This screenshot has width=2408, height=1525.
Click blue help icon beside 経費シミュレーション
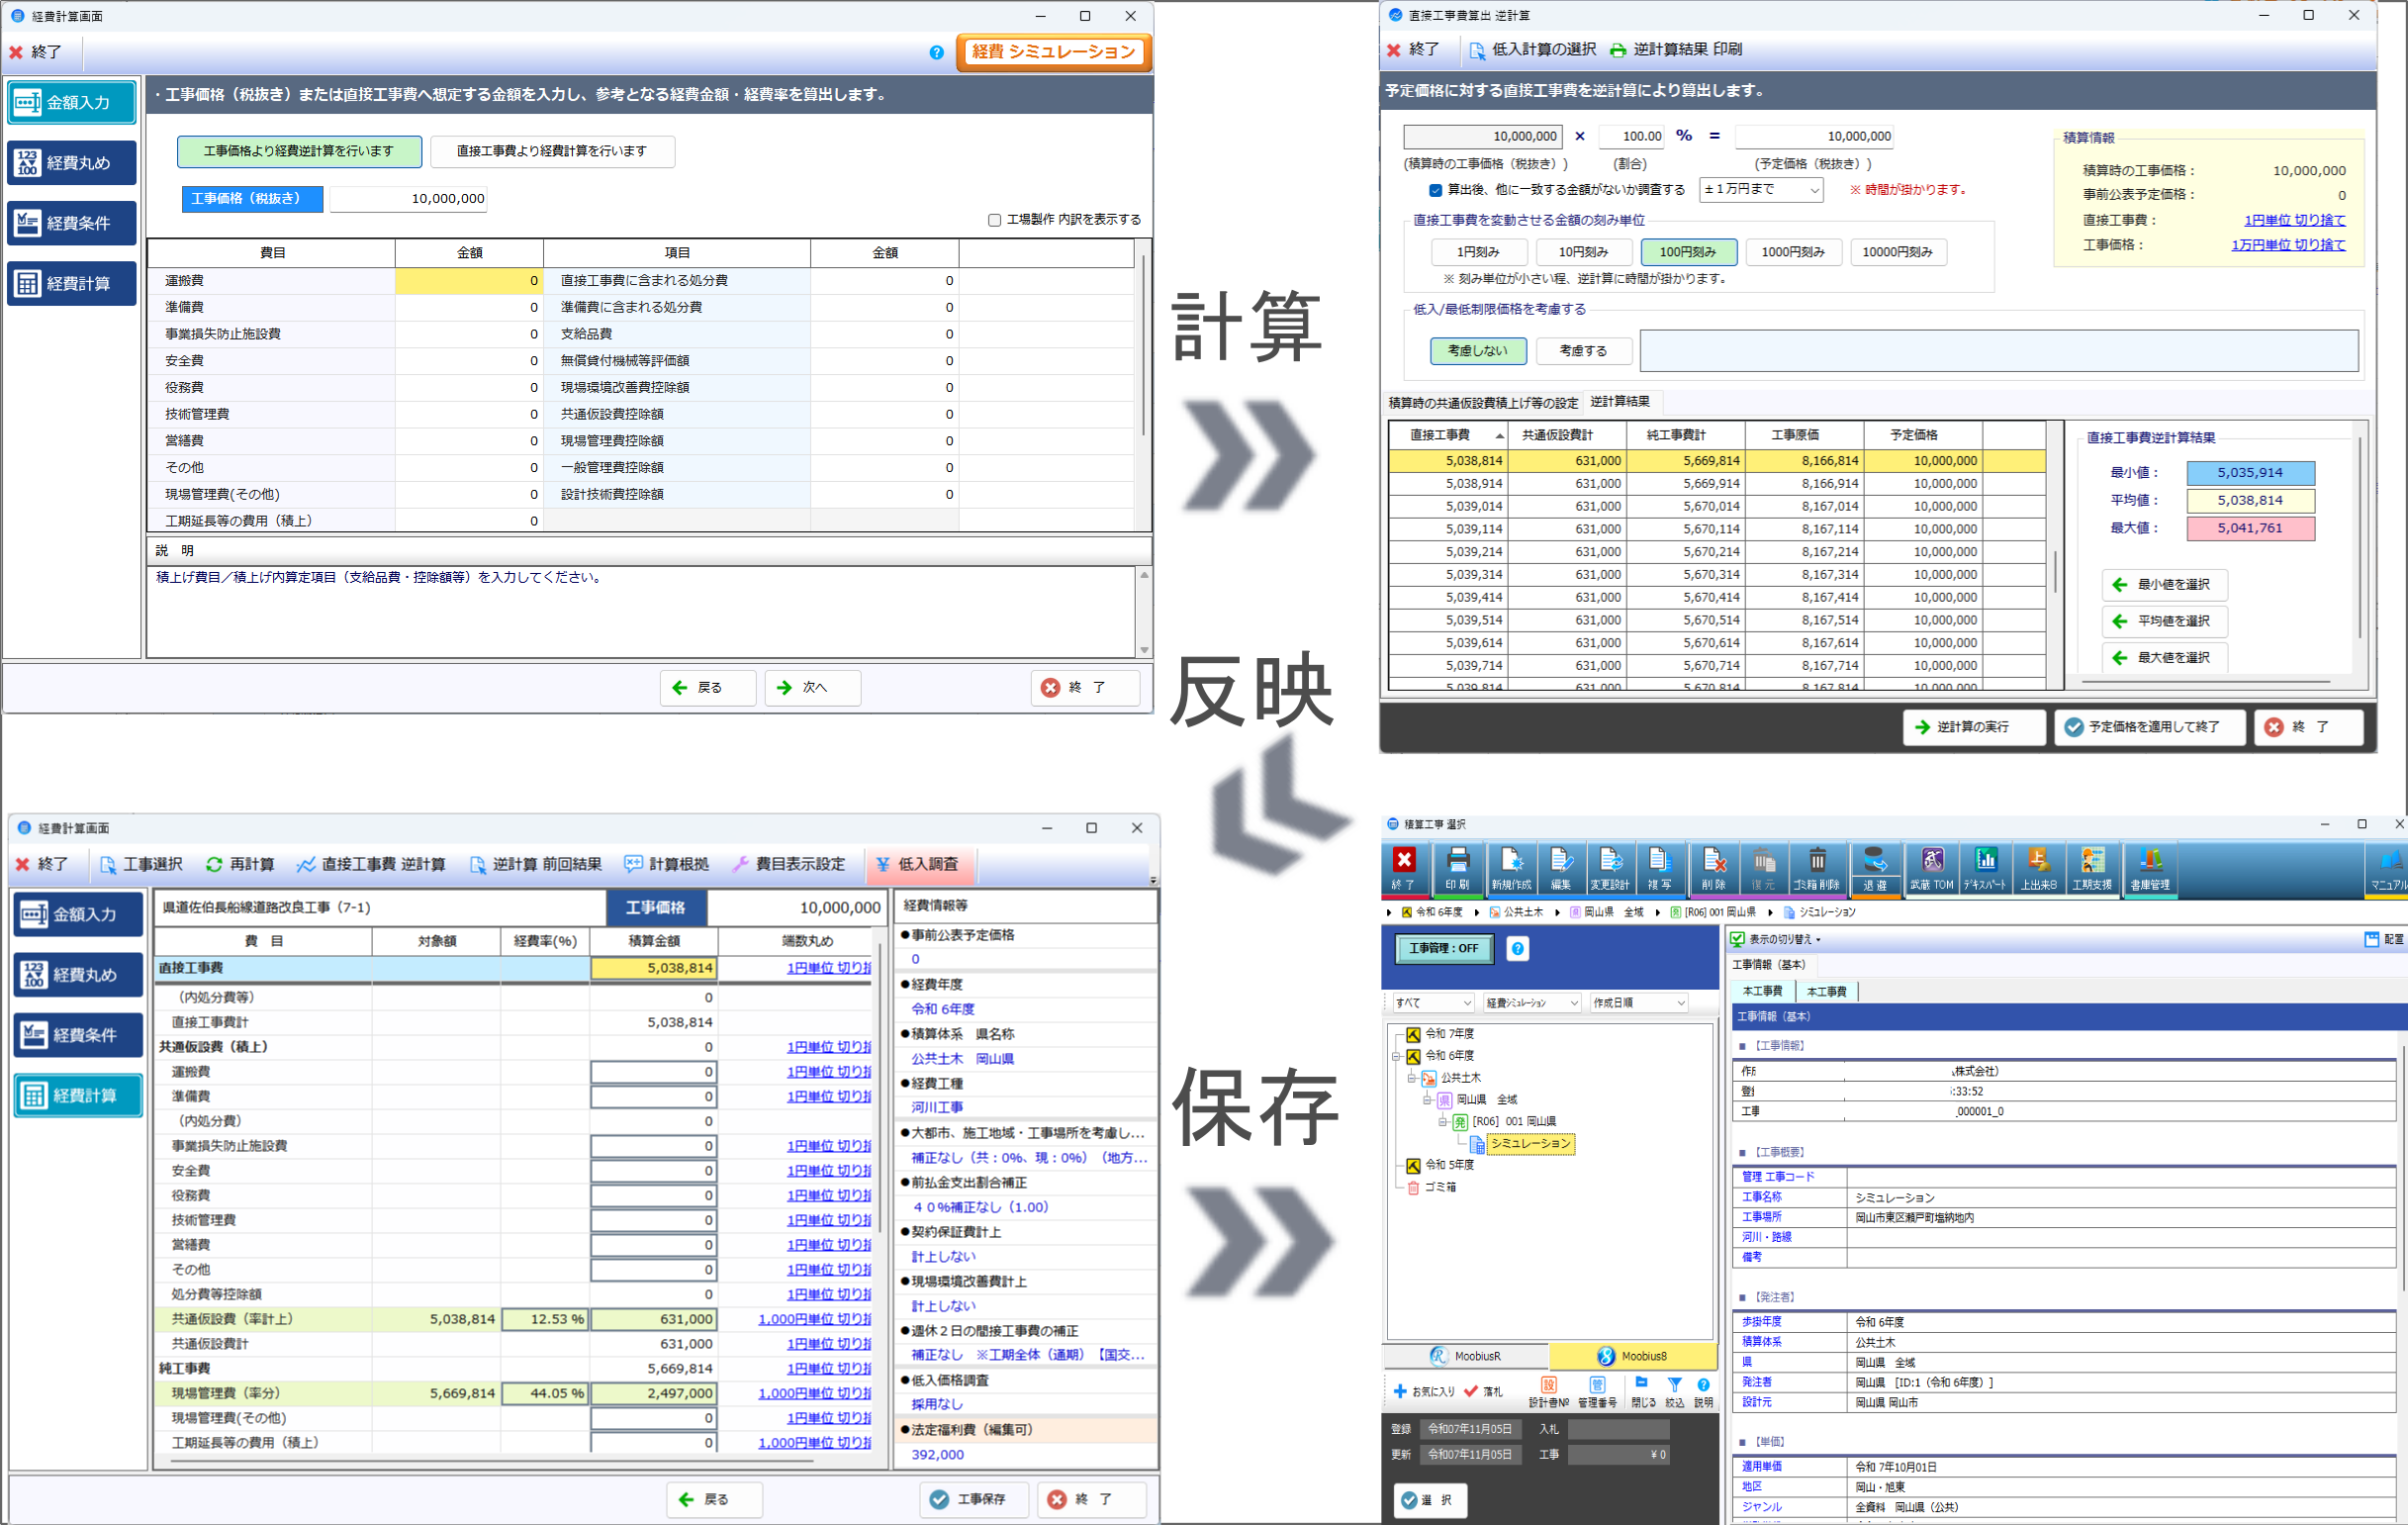click(936, 52)
